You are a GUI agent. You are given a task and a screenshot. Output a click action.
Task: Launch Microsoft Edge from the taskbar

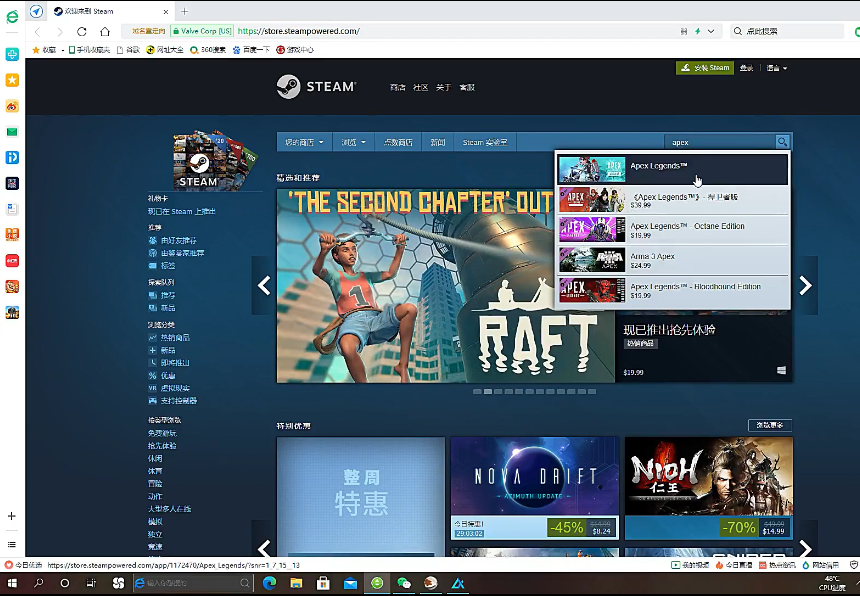click(x=269, y=583)
